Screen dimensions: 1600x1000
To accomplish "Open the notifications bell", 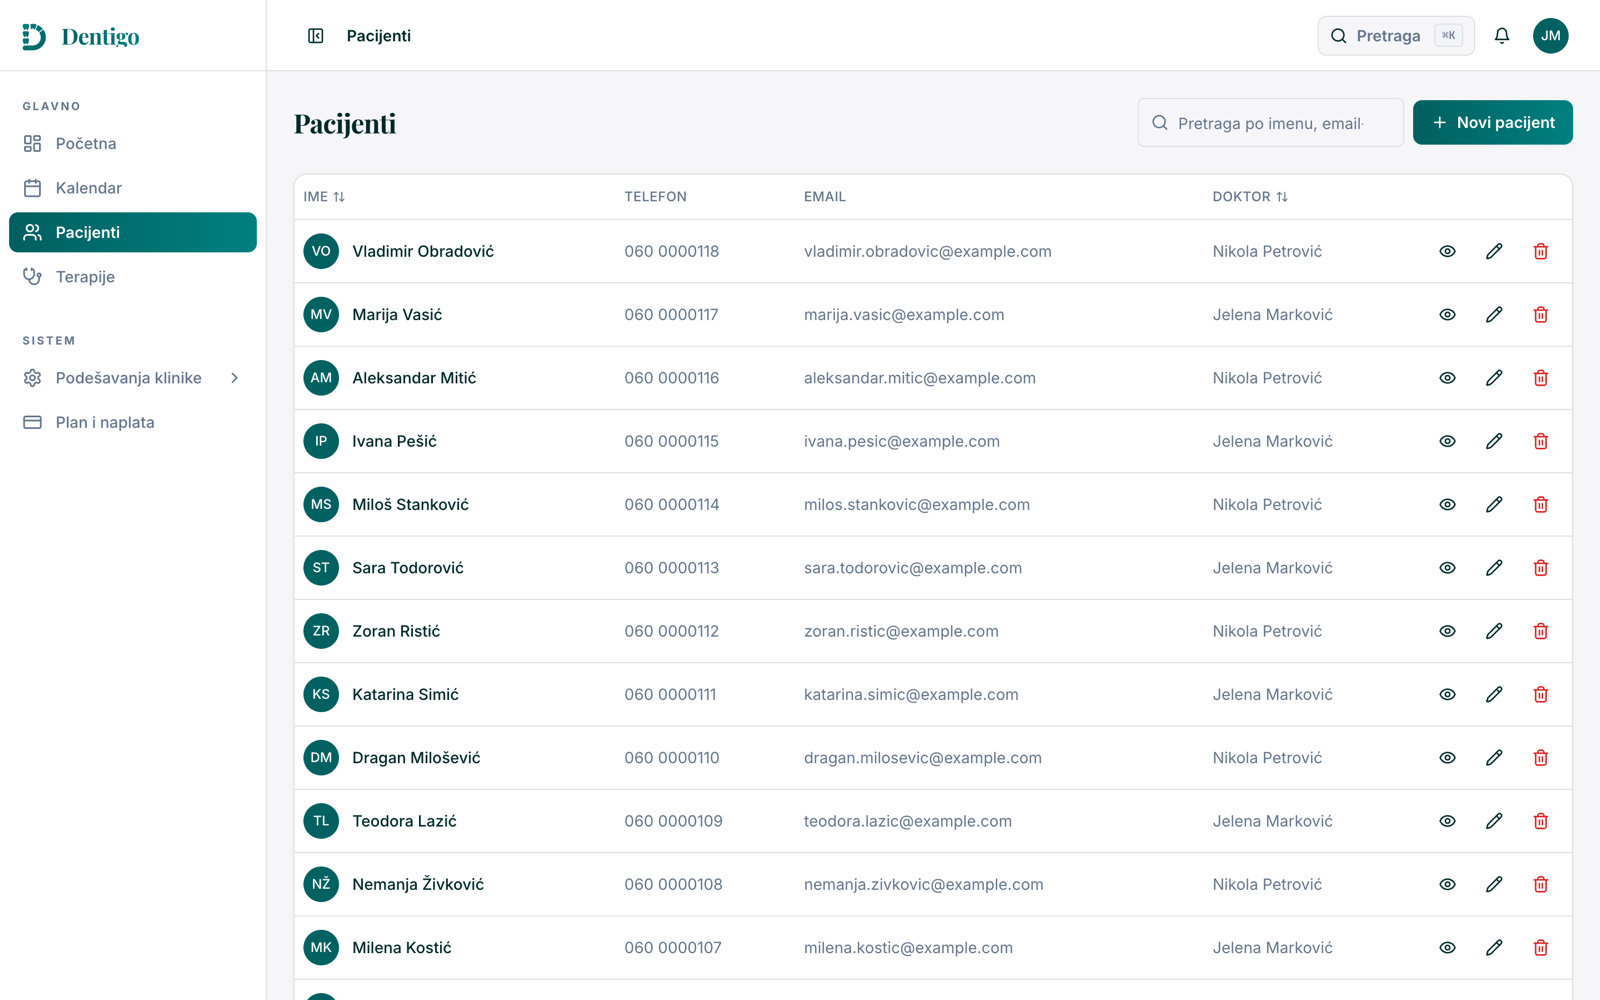I will tap(1502, 36).
